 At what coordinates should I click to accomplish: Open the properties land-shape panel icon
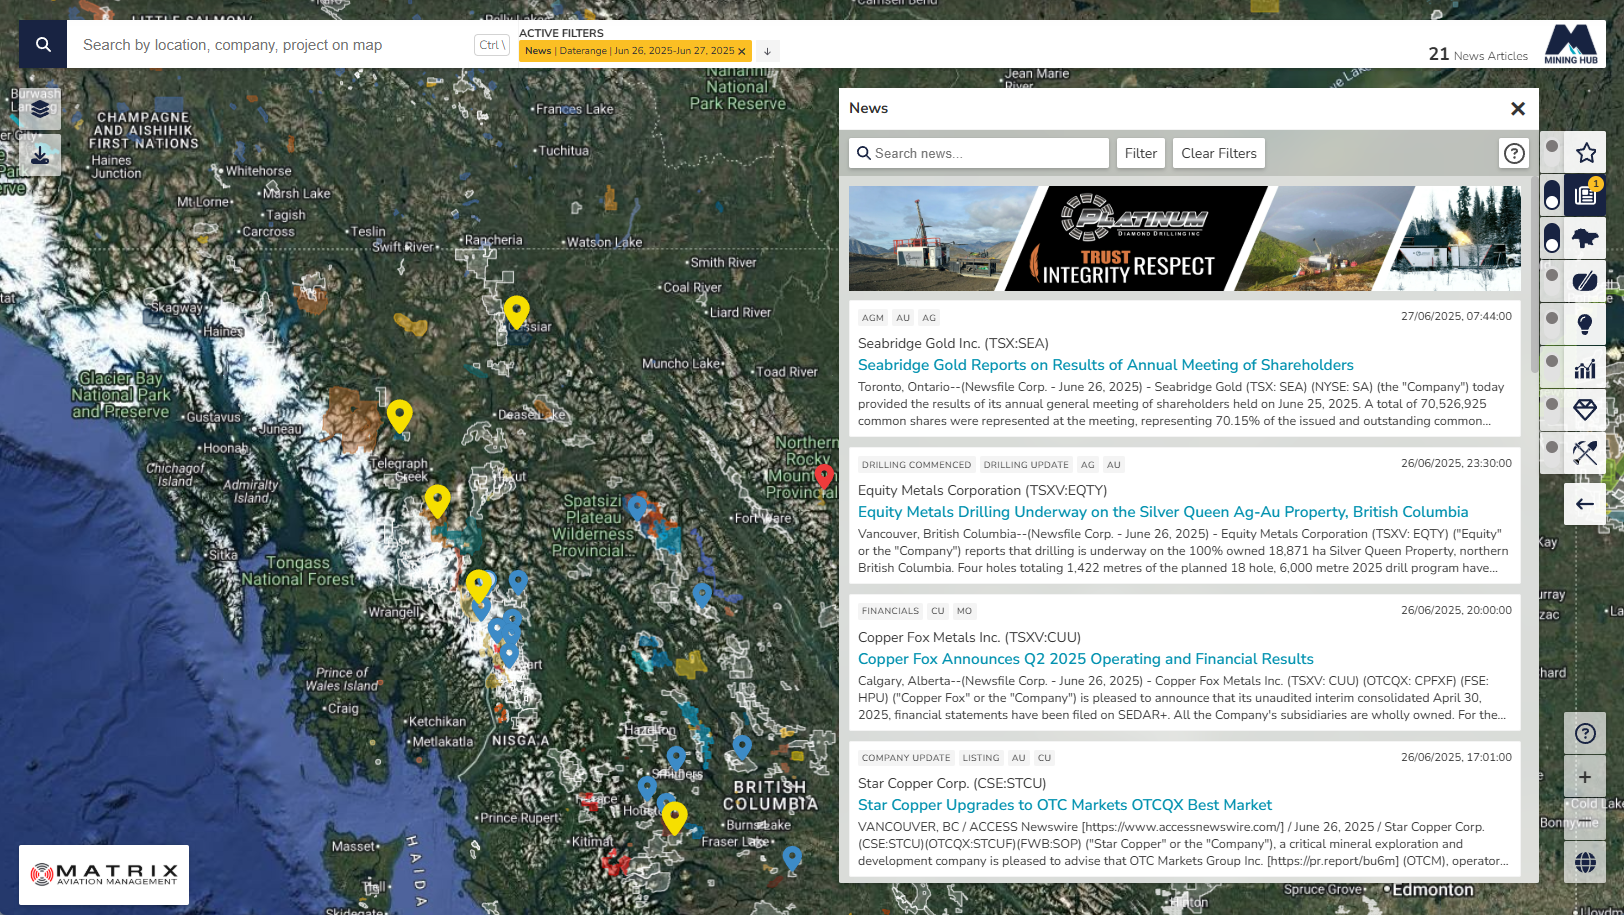[x=1585, y=239]
